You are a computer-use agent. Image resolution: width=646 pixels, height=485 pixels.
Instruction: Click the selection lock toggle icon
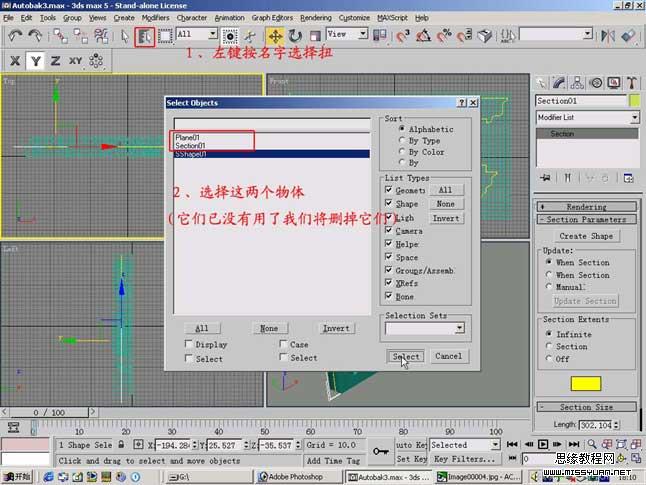(x=121, y=445)
